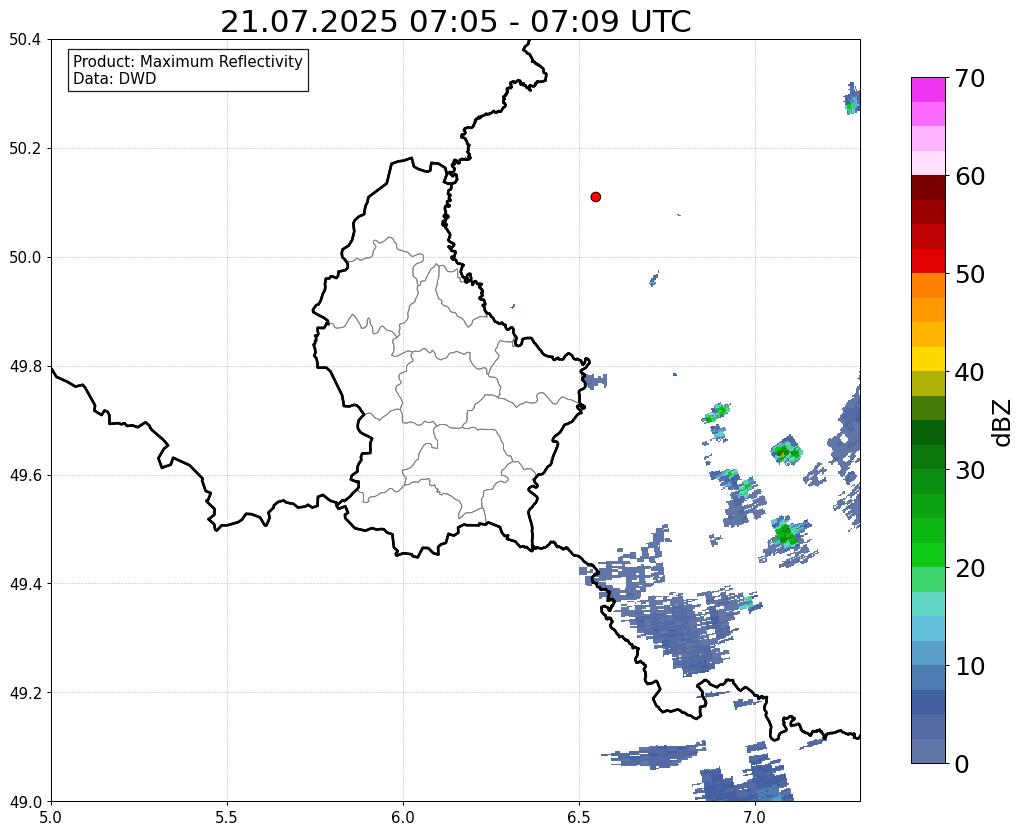Click the light blue colorbar segment above 10

click(x=928, y=653)
